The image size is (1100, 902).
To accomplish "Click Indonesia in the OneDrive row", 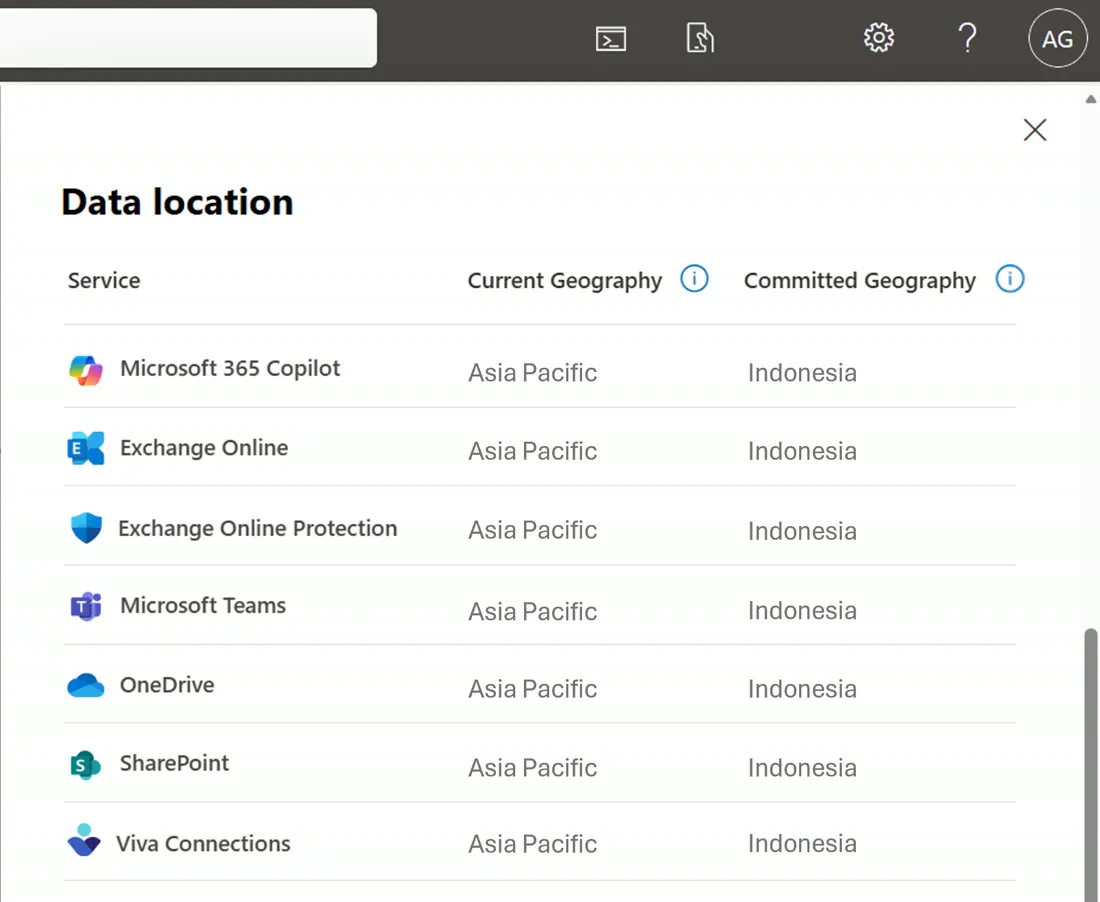I will point(802,689).
